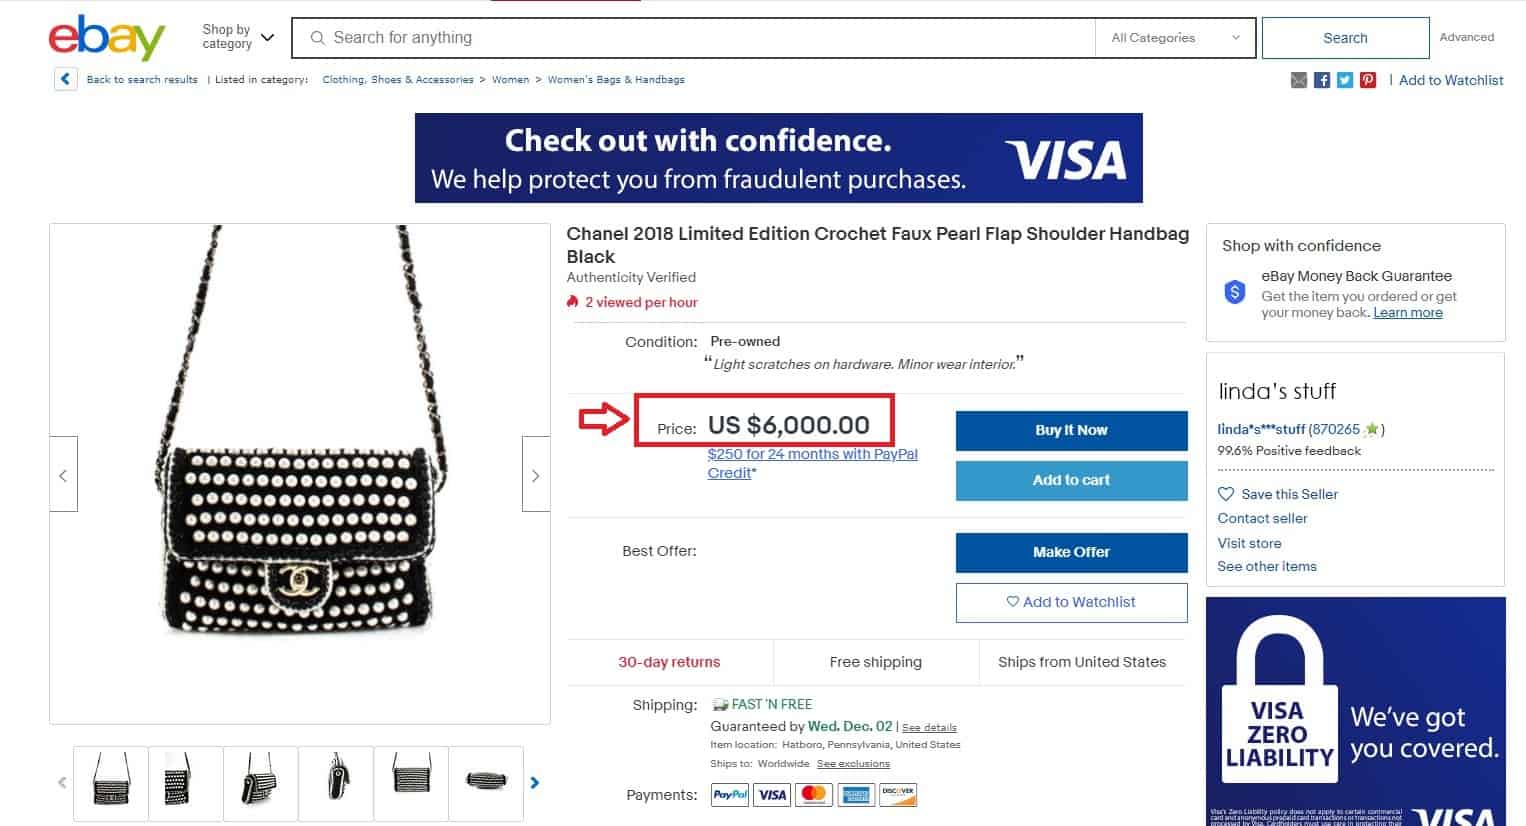Show previous product image with left arrow

coord(63,475)
